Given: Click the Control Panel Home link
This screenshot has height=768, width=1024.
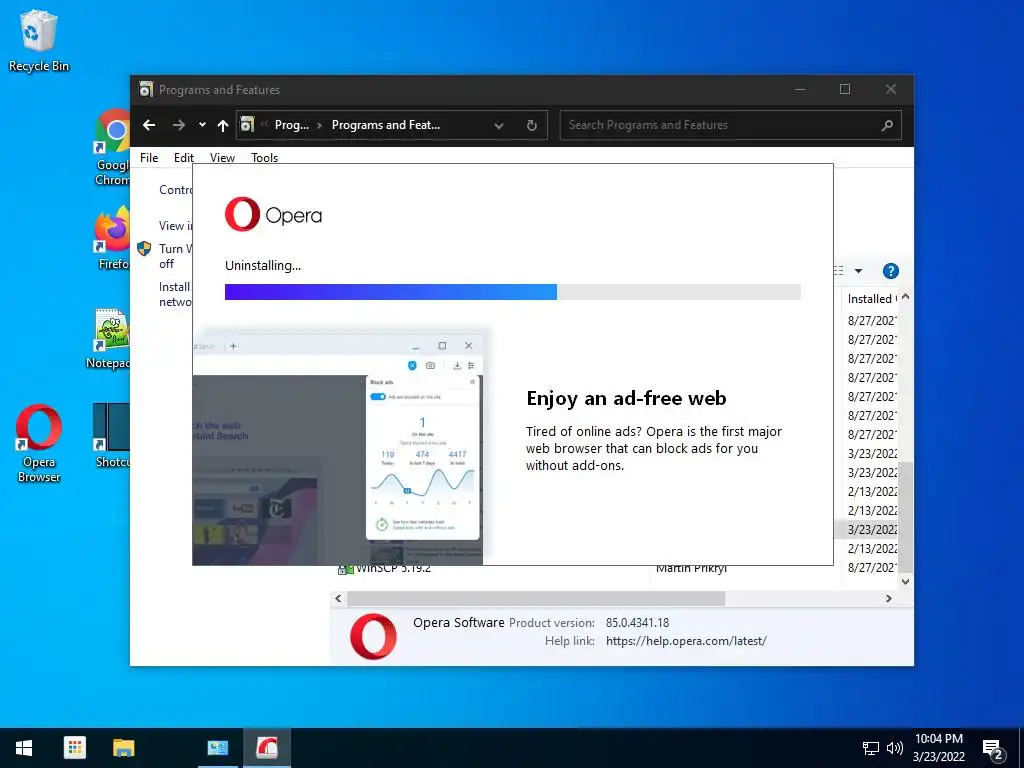Looking at the screenshot, I should tap(176, 189).
